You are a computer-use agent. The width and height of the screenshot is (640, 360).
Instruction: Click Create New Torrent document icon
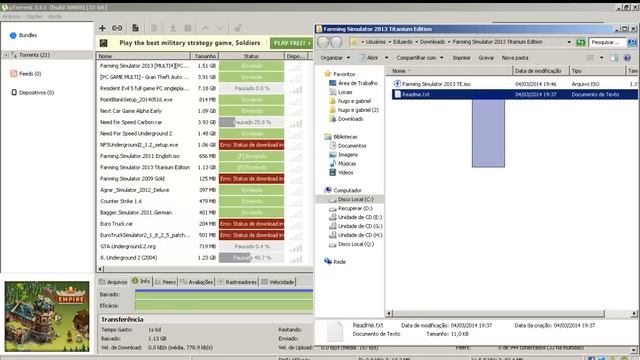coord(135,28)
